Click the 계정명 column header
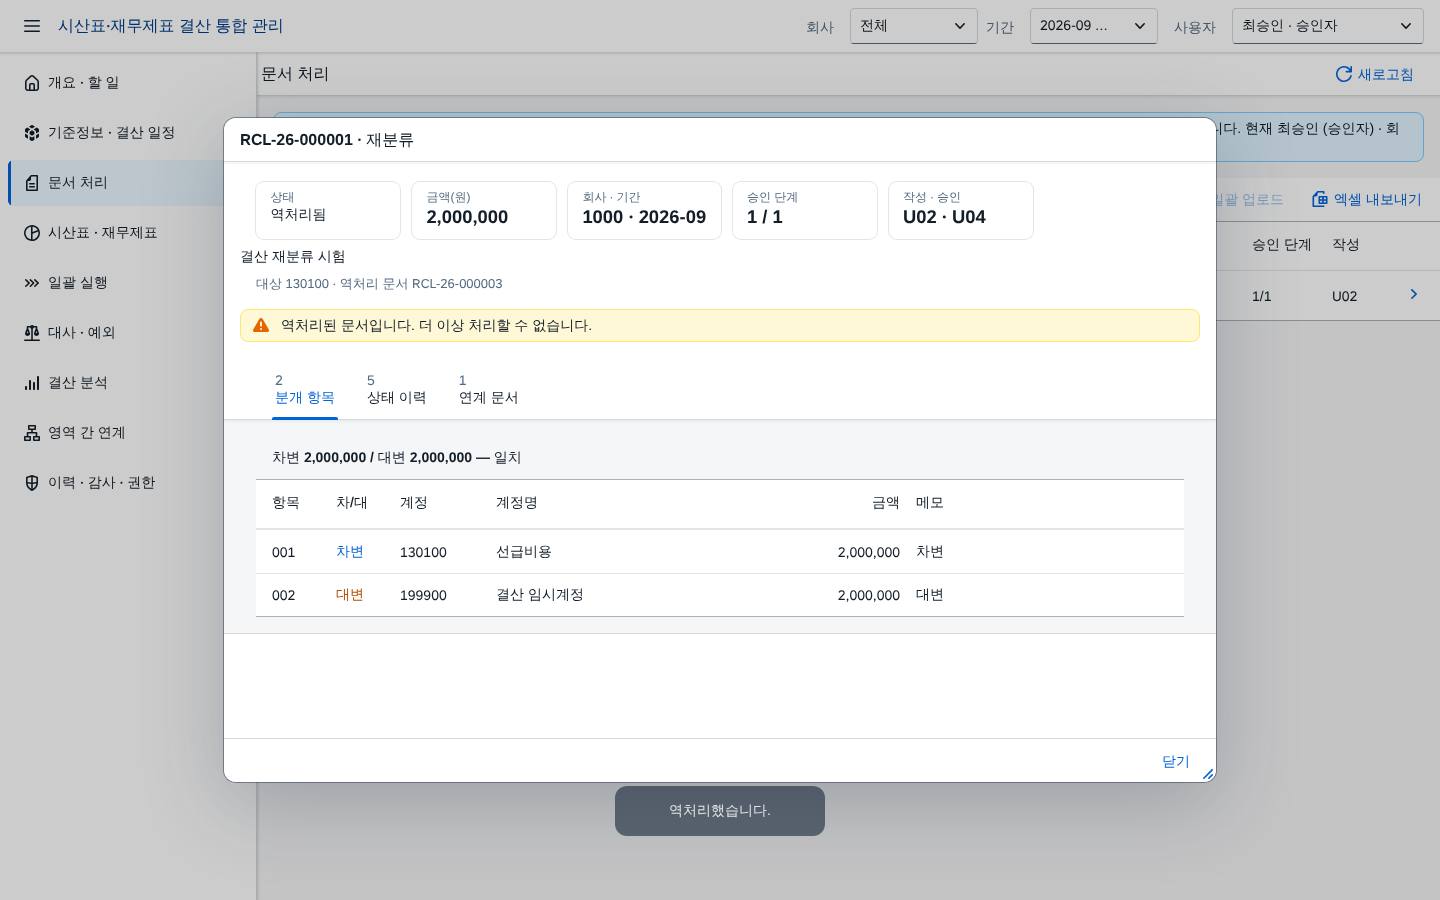 coord(517,503)
